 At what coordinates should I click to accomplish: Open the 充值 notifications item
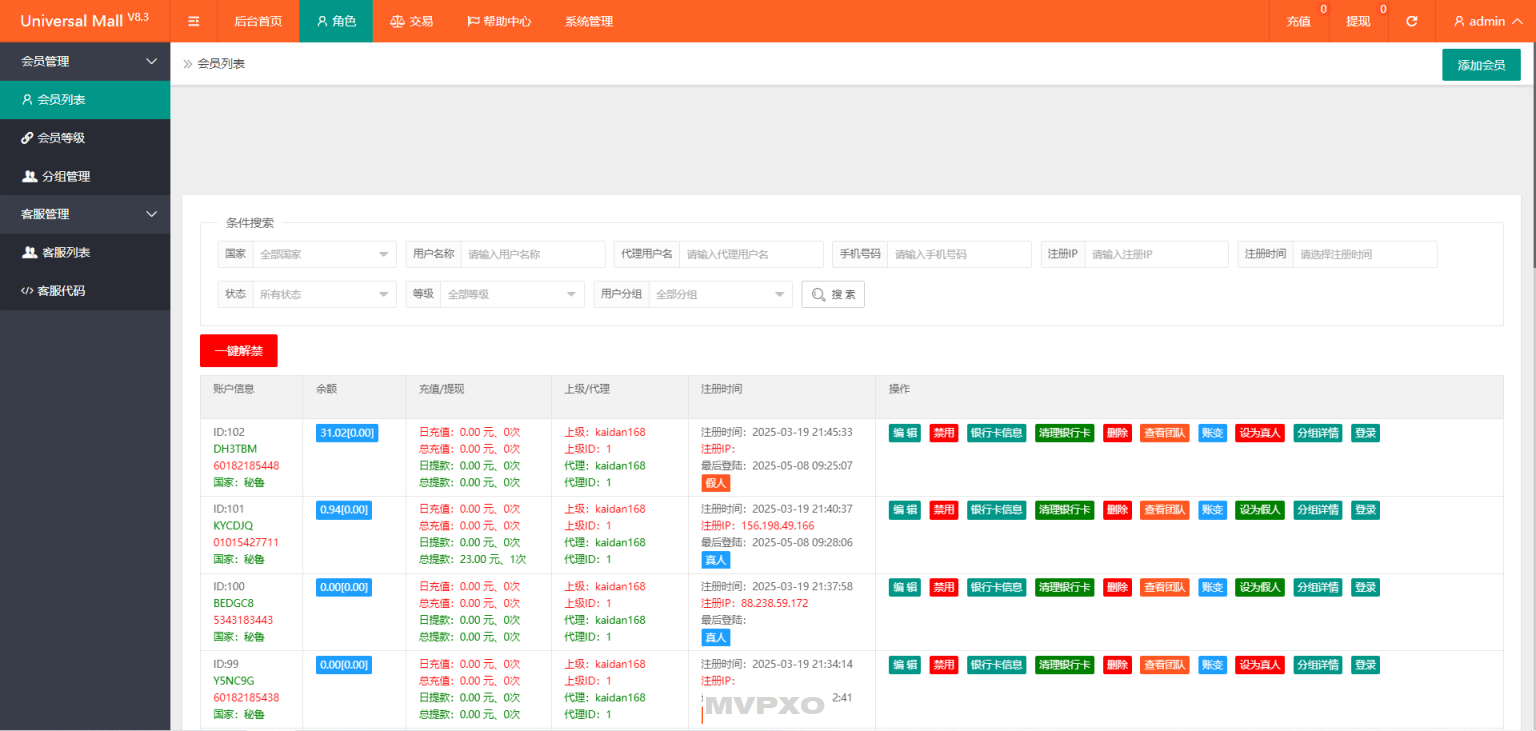point(1299,21)
